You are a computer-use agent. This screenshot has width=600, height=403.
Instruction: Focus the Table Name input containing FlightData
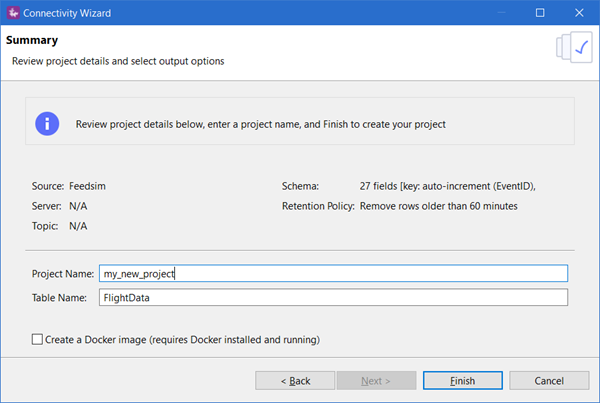pyautogui.click(x=333, y=297)
